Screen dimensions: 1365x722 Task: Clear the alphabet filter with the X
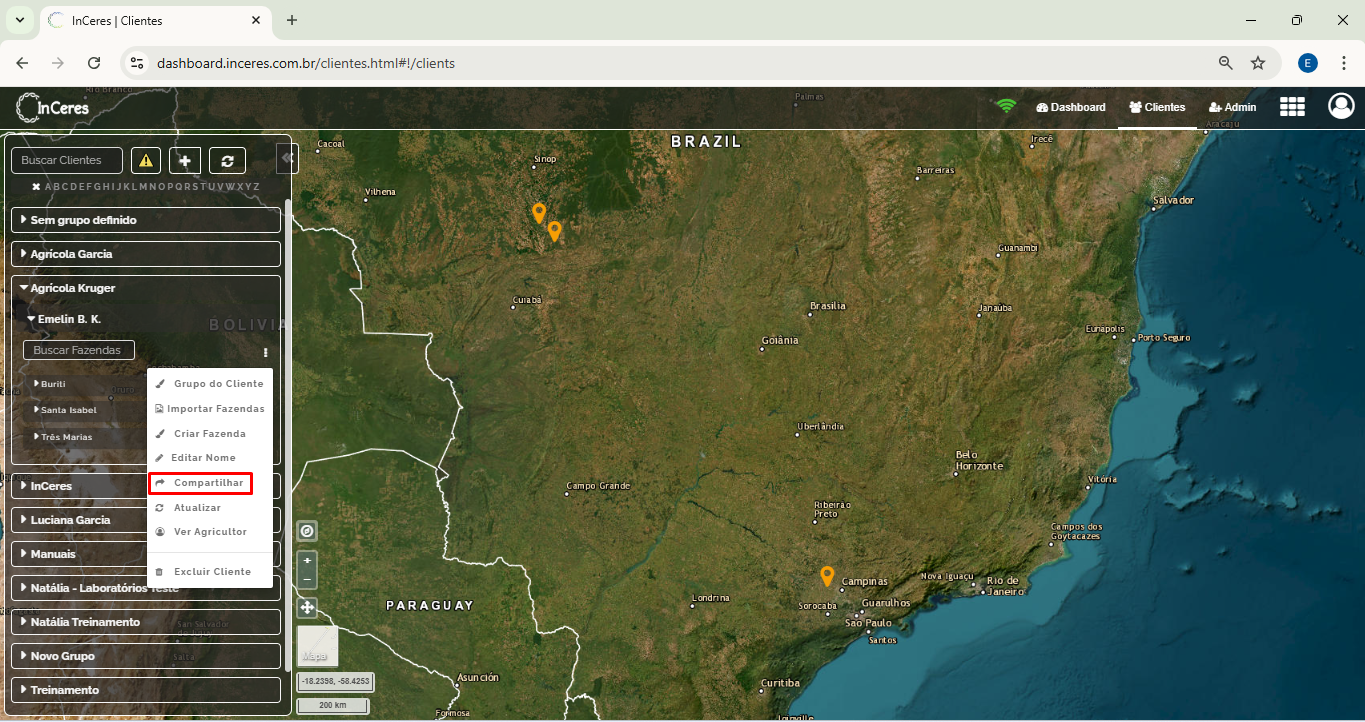point(36,187)
